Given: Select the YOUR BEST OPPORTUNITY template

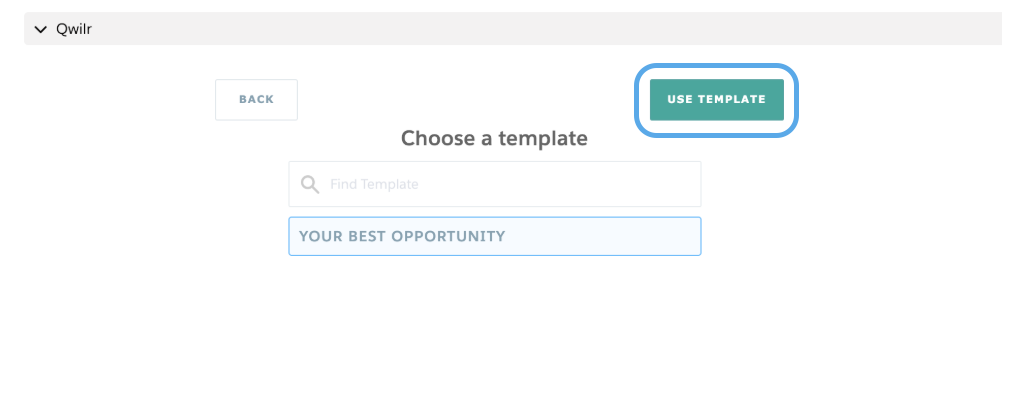Looking at the screenshot, I should coord(495,236).
